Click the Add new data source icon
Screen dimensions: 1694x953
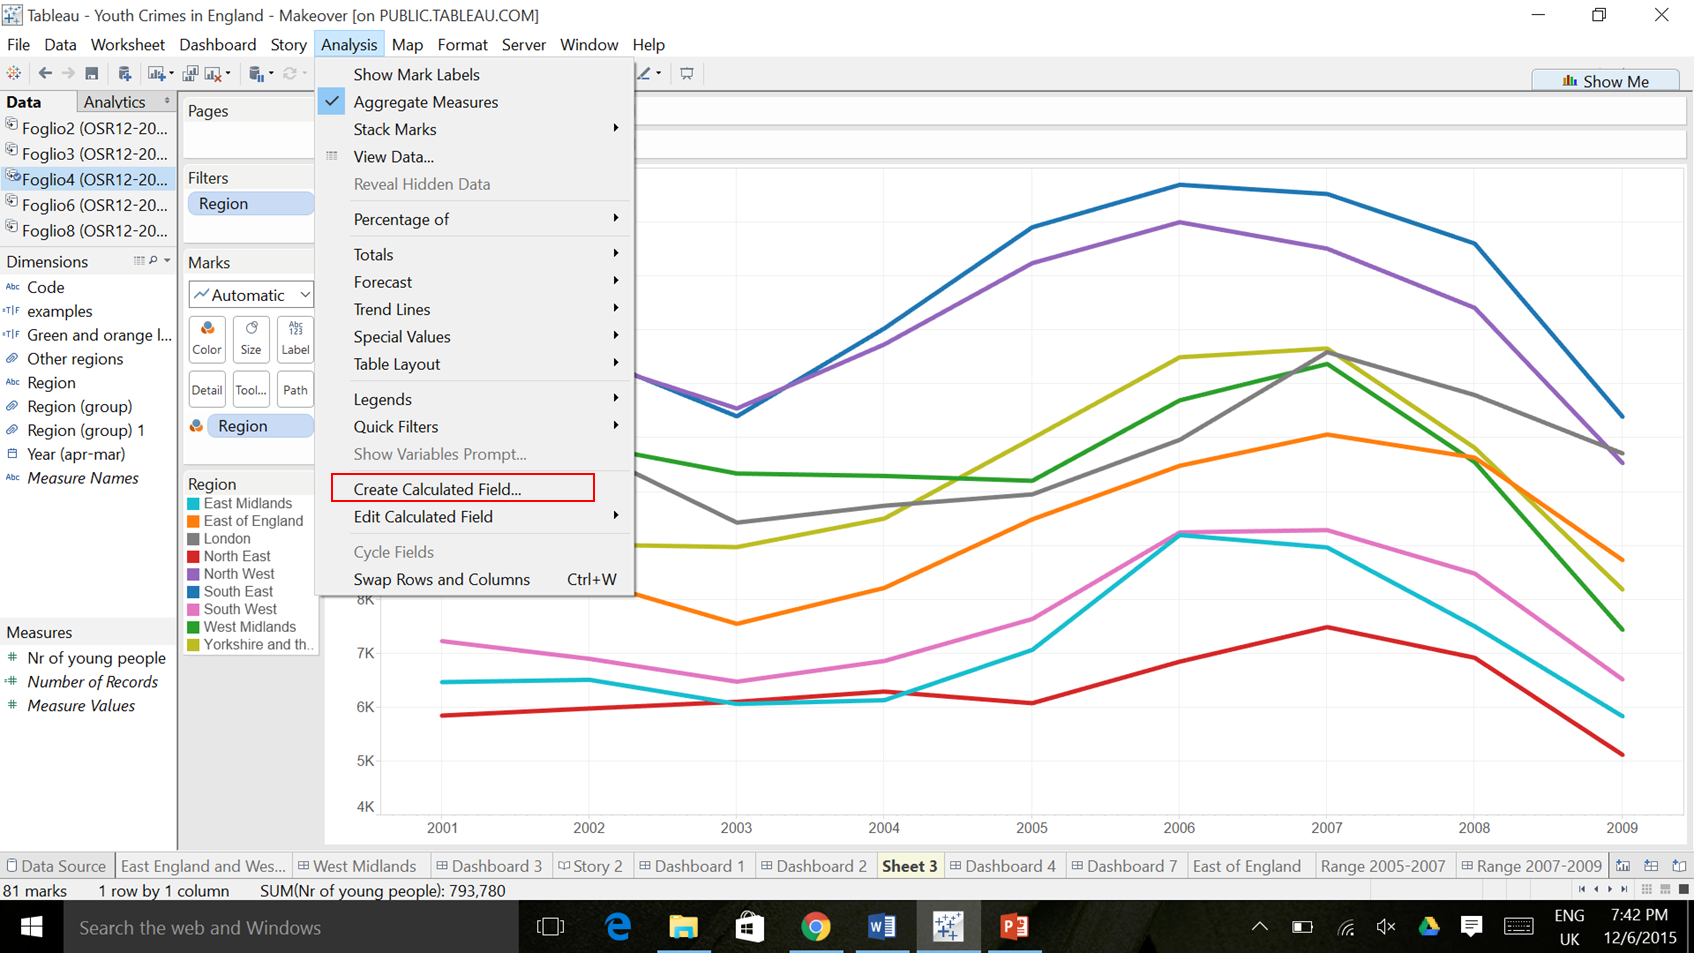(124, 73)
